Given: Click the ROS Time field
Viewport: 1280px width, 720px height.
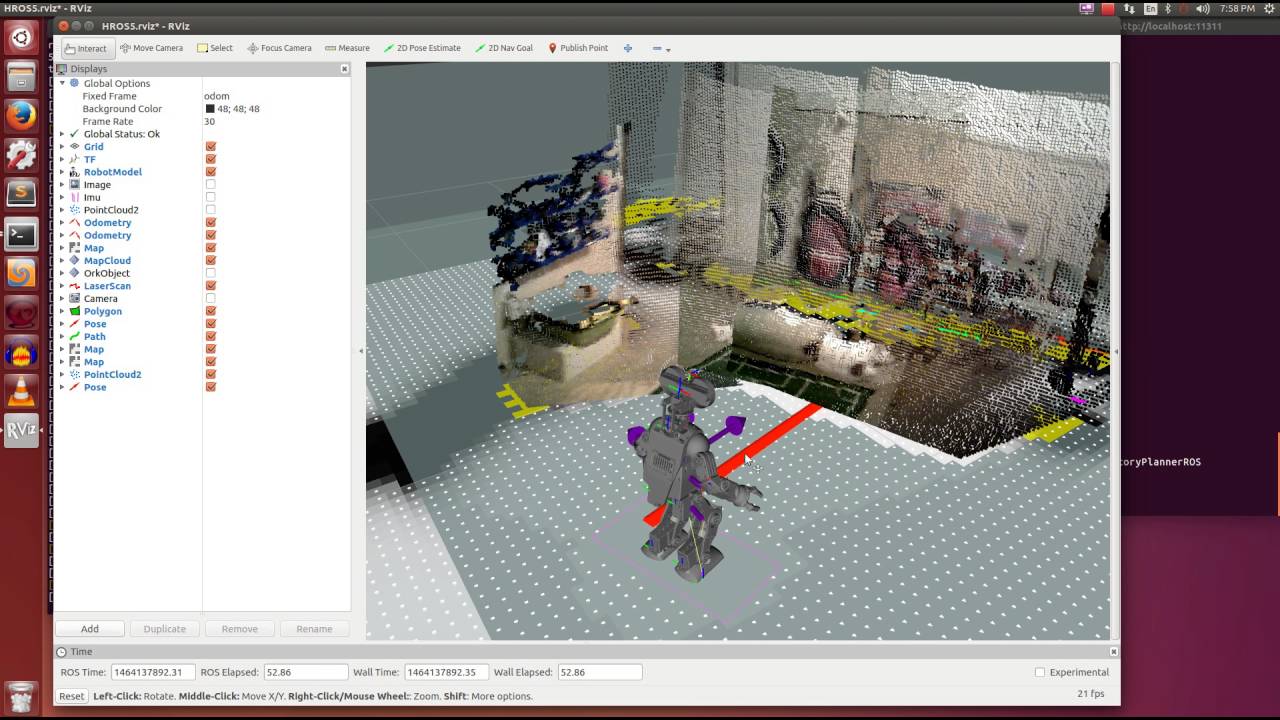Looking at the screenshot, I should click(x=153, y=672).
